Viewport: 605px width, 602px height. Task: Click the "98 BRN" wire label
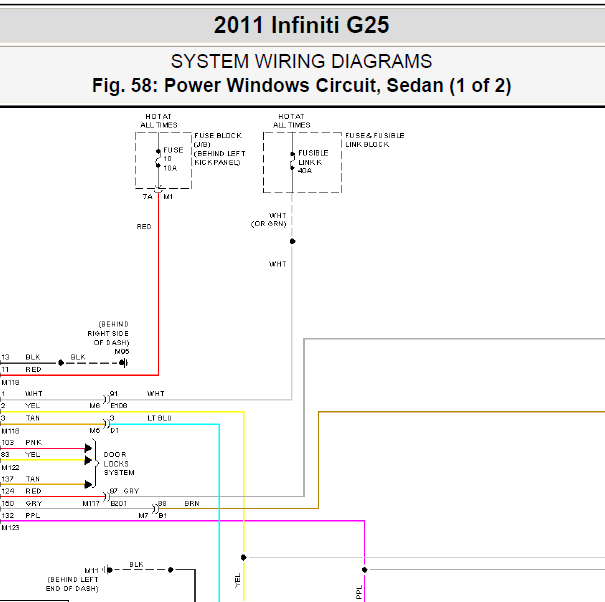tap(179, 503)
